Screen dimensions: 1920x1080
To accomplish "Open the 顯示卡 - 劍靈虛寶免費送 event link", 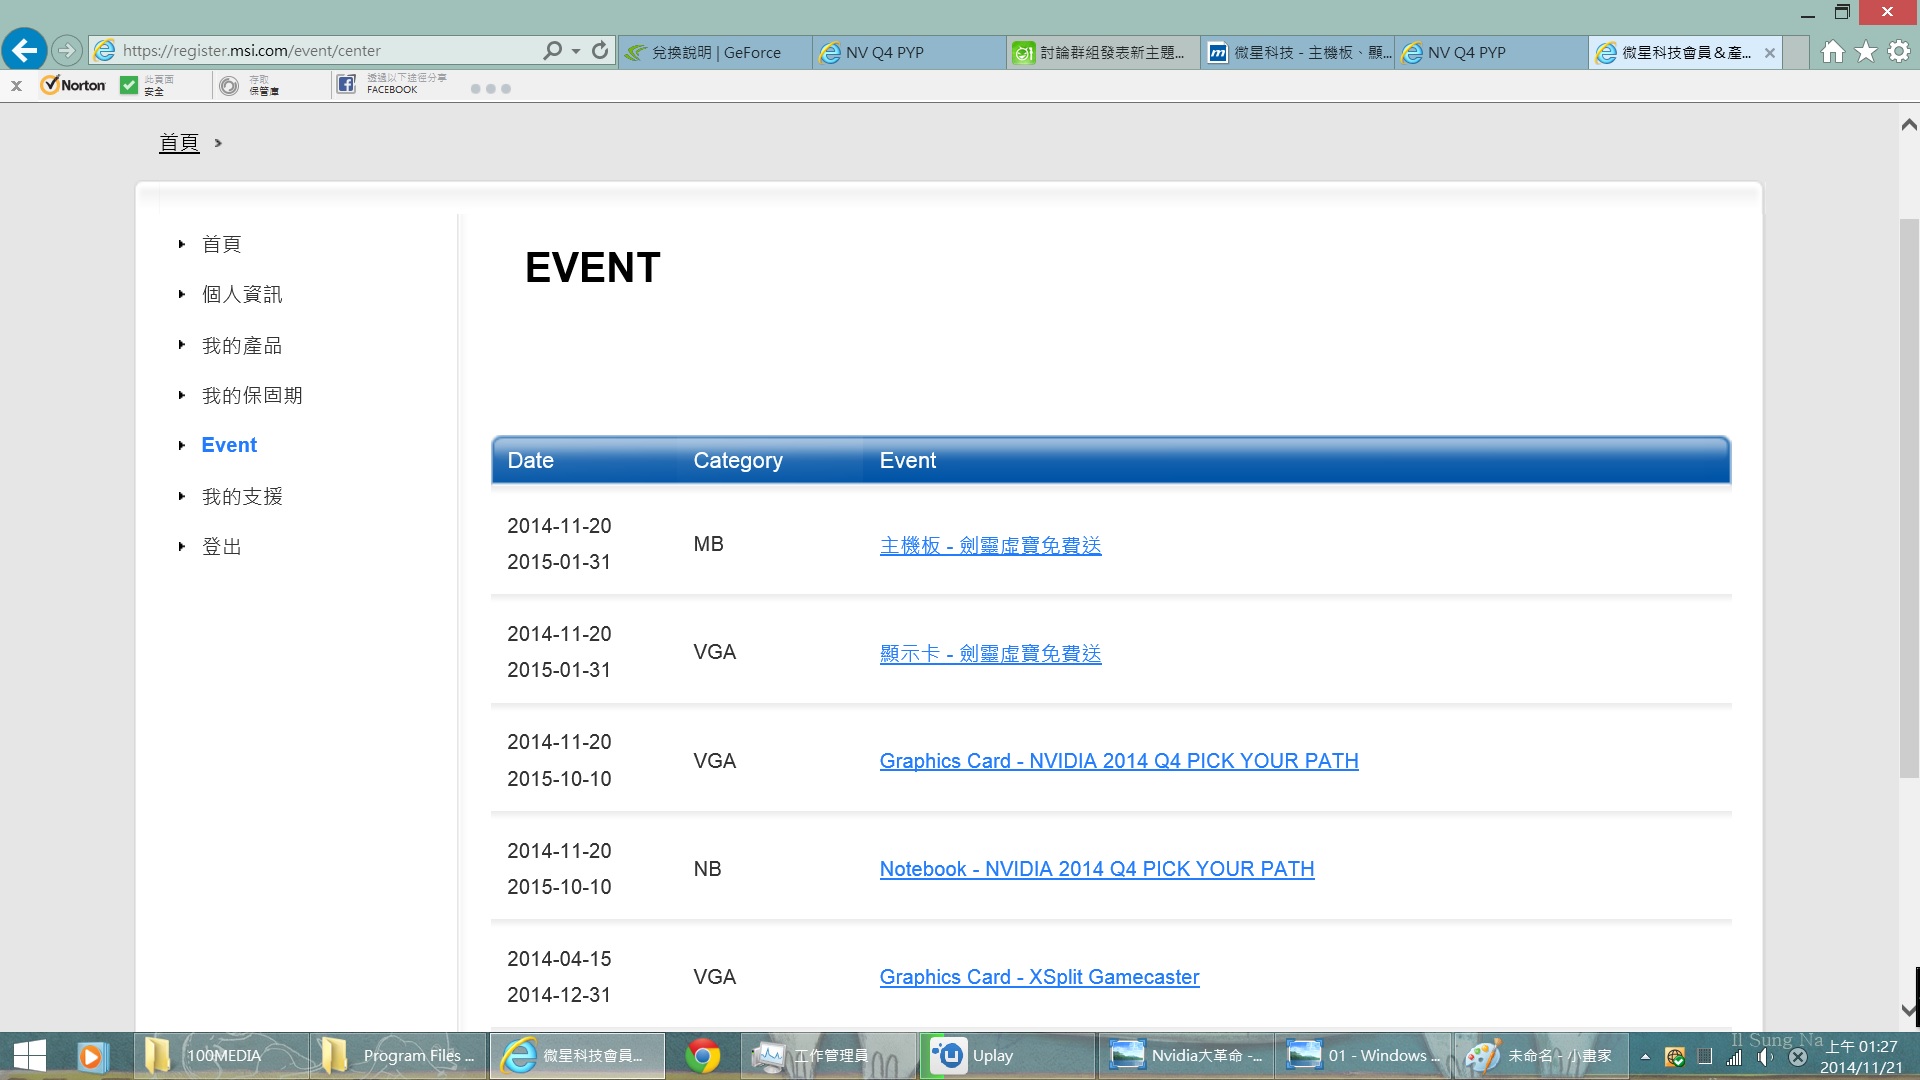I will 990,653.
